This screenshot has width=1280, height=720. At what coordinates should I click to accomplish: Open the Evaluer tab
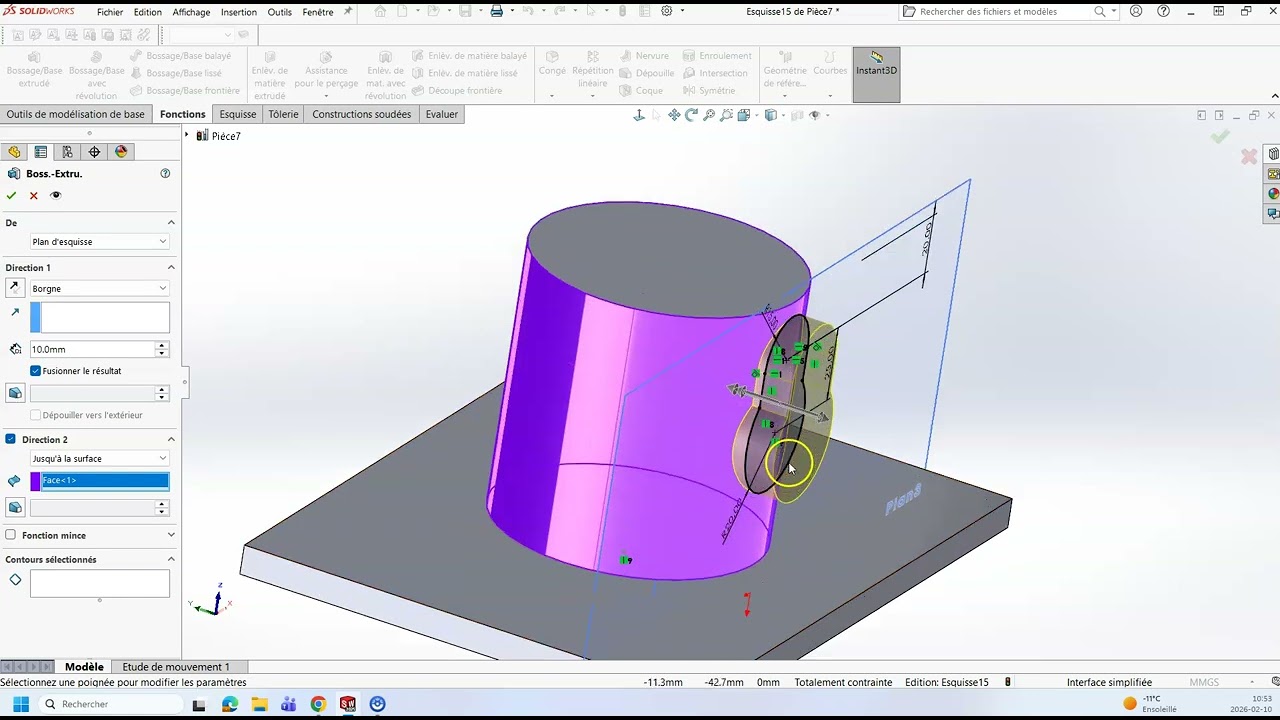(442, 114)
